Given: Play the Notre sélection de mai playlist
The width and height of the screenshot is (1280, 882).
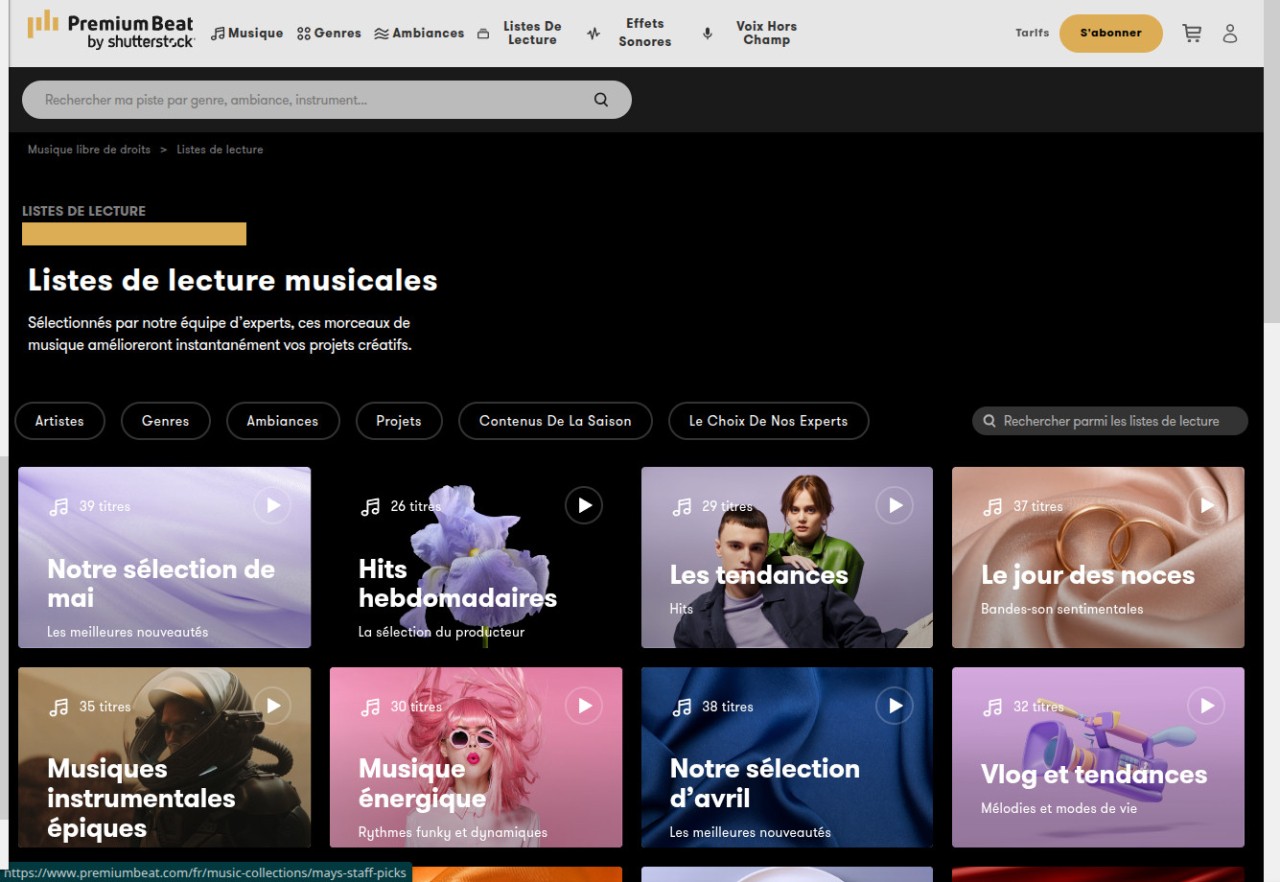Looking at the screenshot, I should click(x=272, y=506).
